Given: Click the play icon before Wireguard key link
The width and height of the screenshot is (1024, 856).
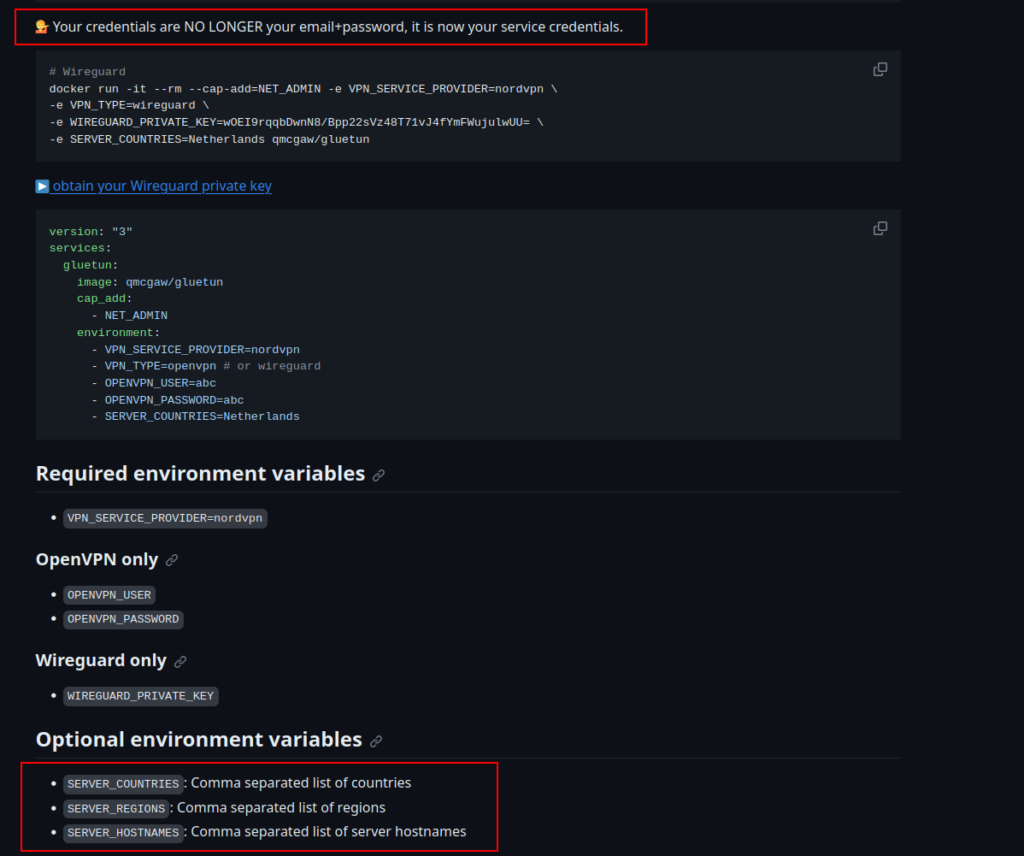Looking at the screenshot, I should pyautogui.click(x=42, y=186).
